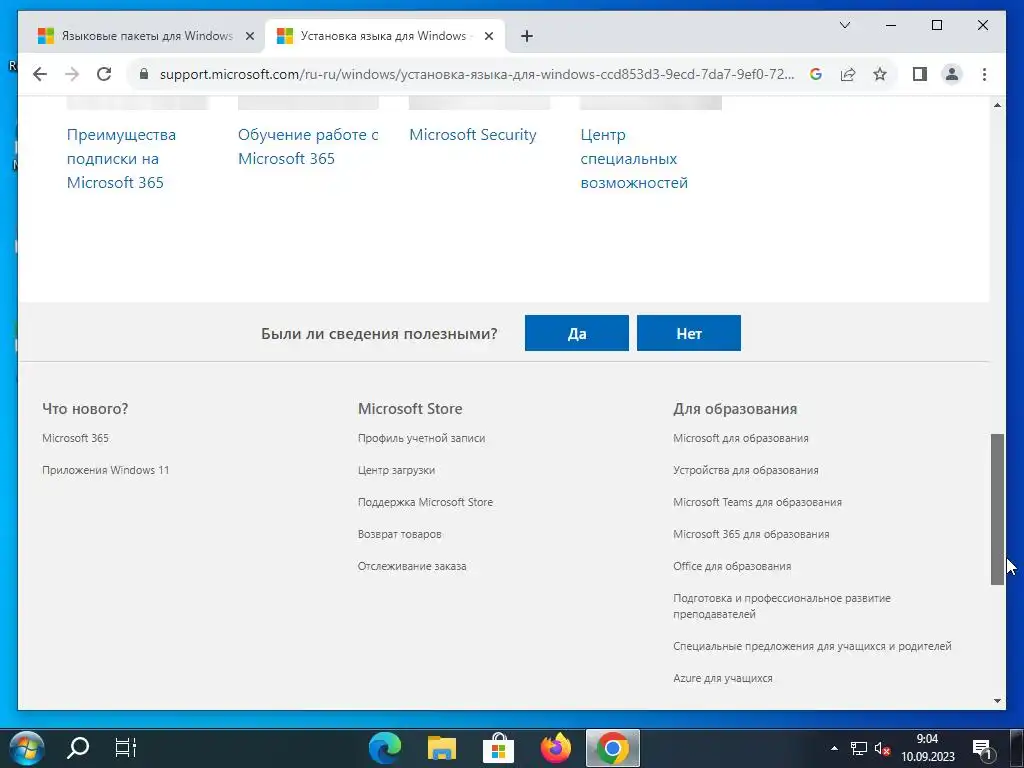Open 'Профиль учетной записи' link

pos(421,438)
